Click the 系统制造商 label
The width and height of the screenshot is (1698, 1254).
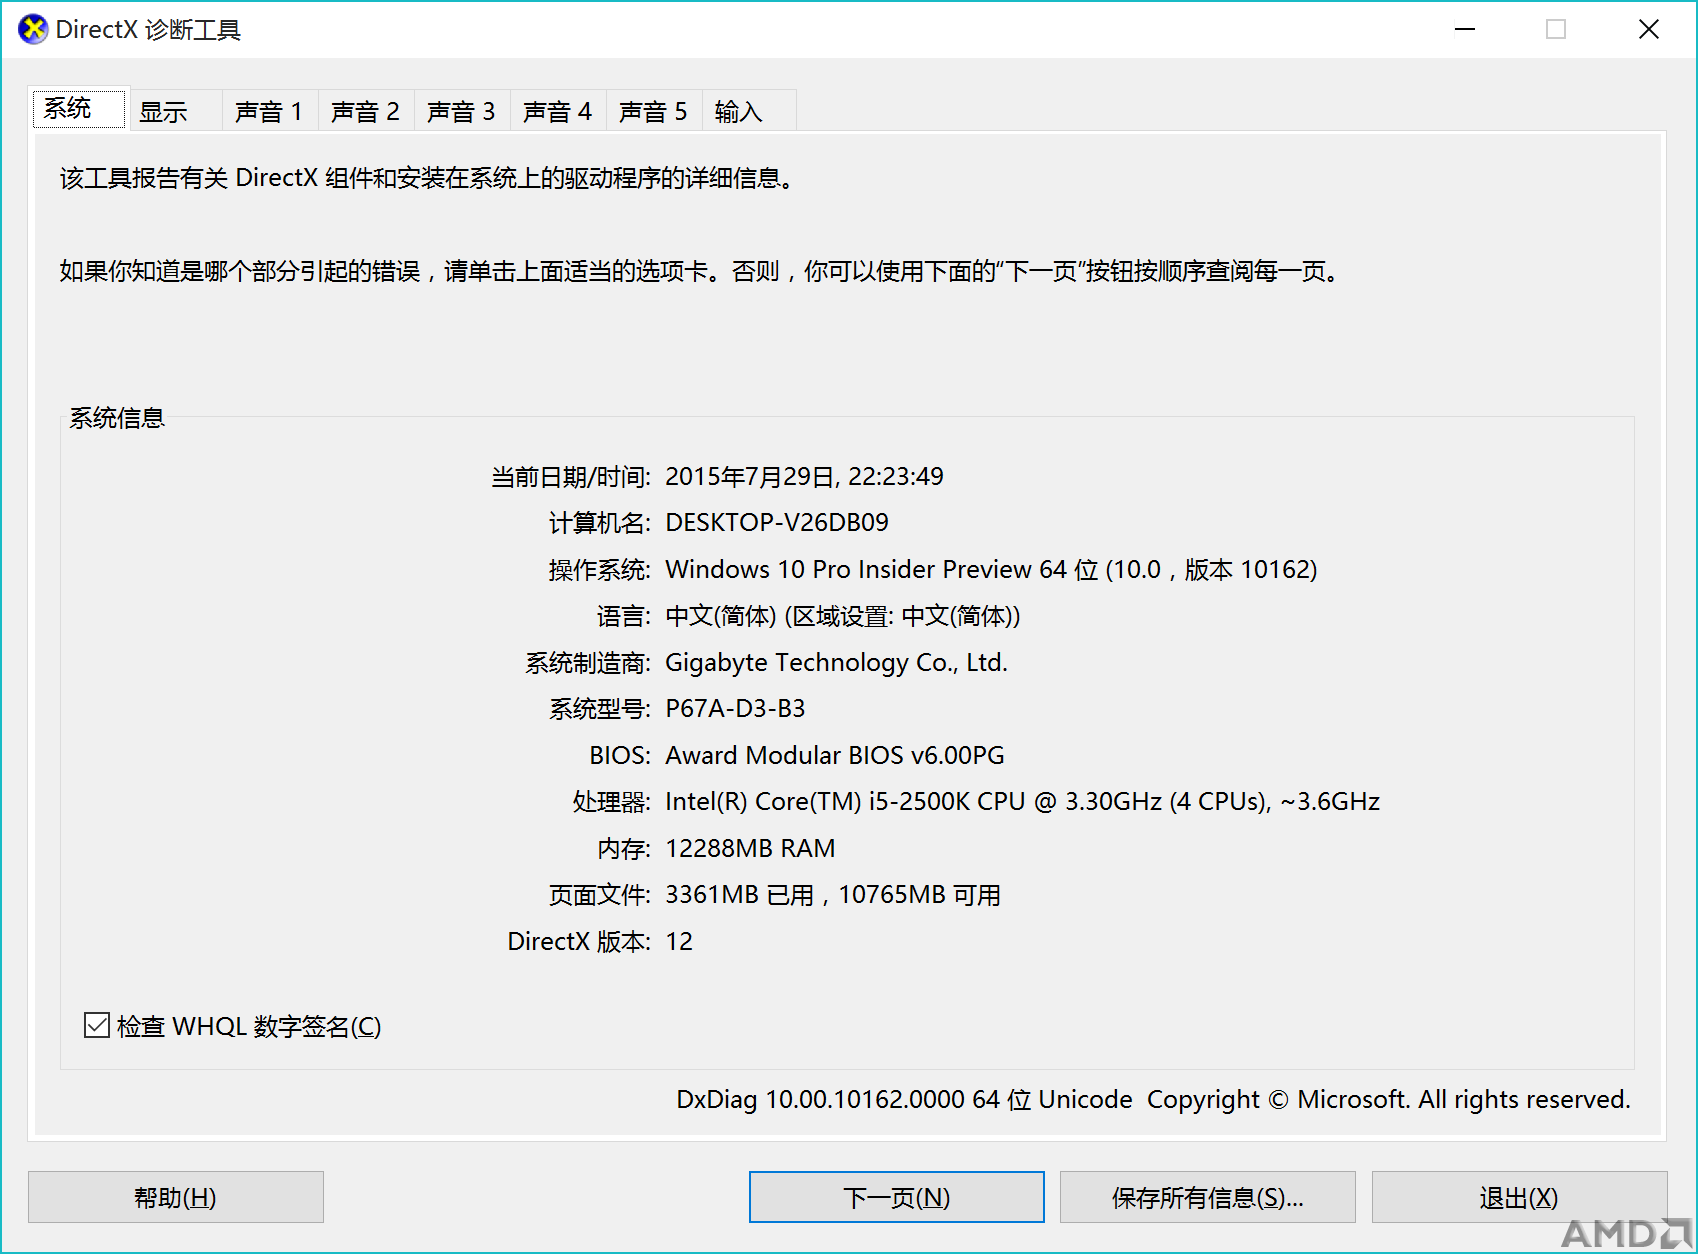click(588, 663)
